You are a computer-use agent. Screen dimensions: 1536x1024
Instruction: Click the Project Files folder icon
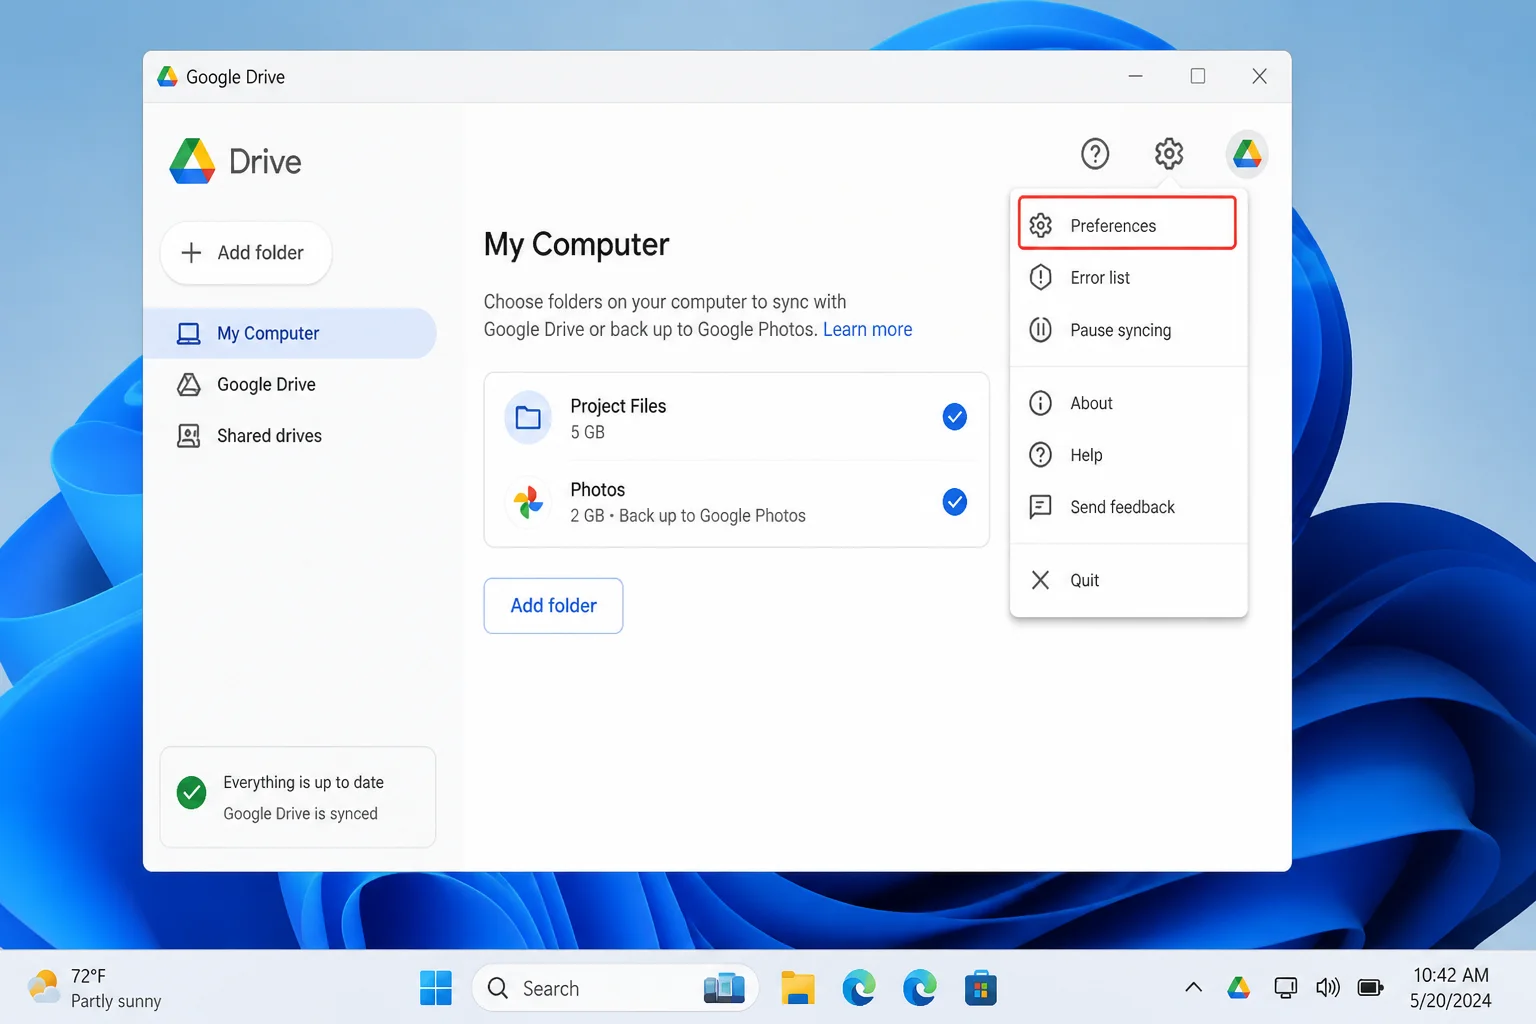(528, 417)
